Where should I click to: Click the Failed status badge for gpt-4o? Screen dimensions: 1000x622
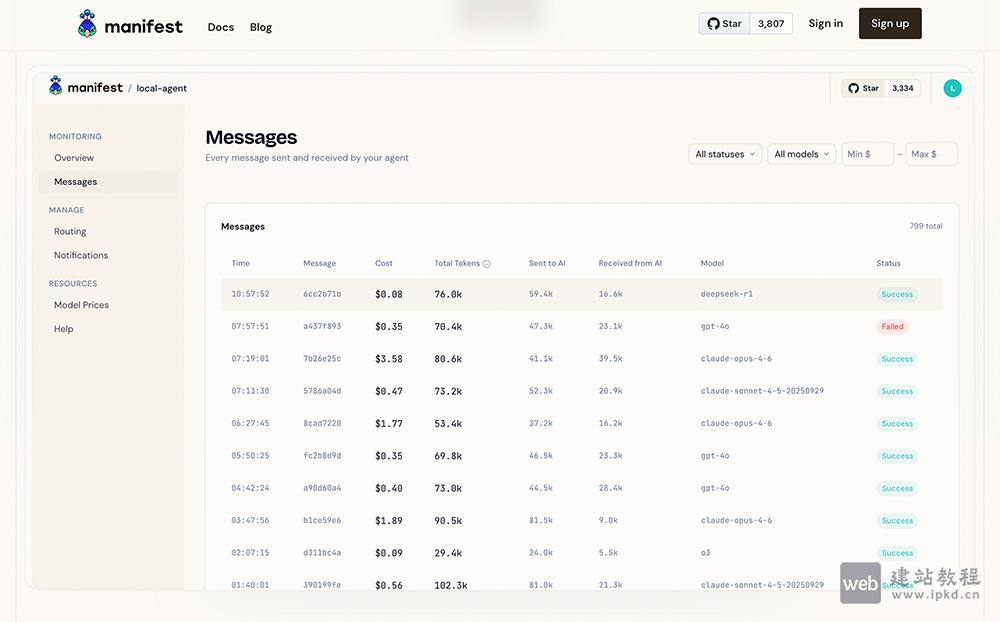(x=892, y=327)
